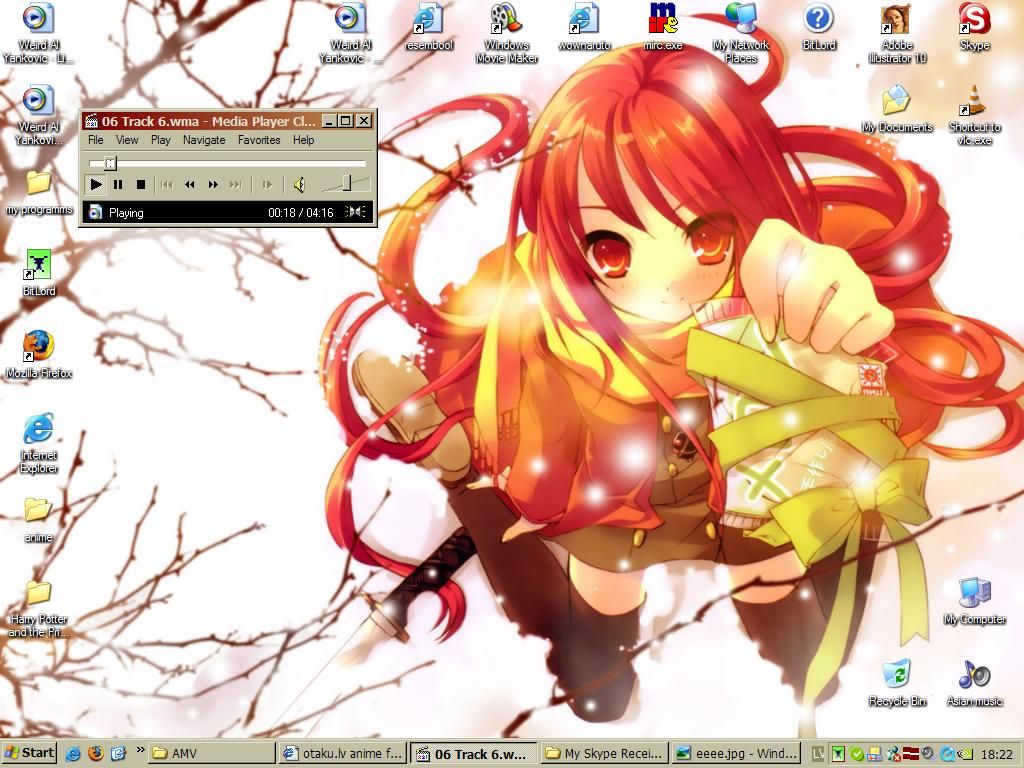Click the 18:22 clock in the system tray
Viewport: 1024px width, 768px height.
[997, 754]
